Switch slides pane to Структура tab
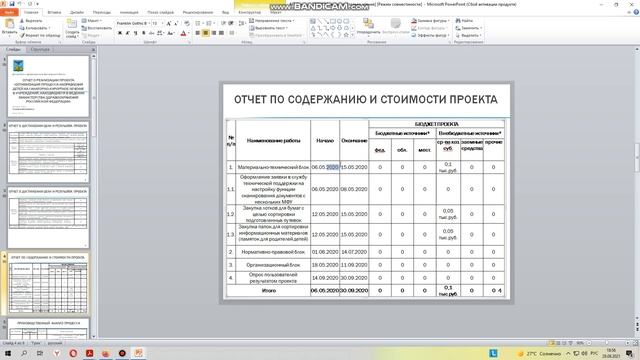The width and height of the screenshot is (640, 360). pos(40,49)
